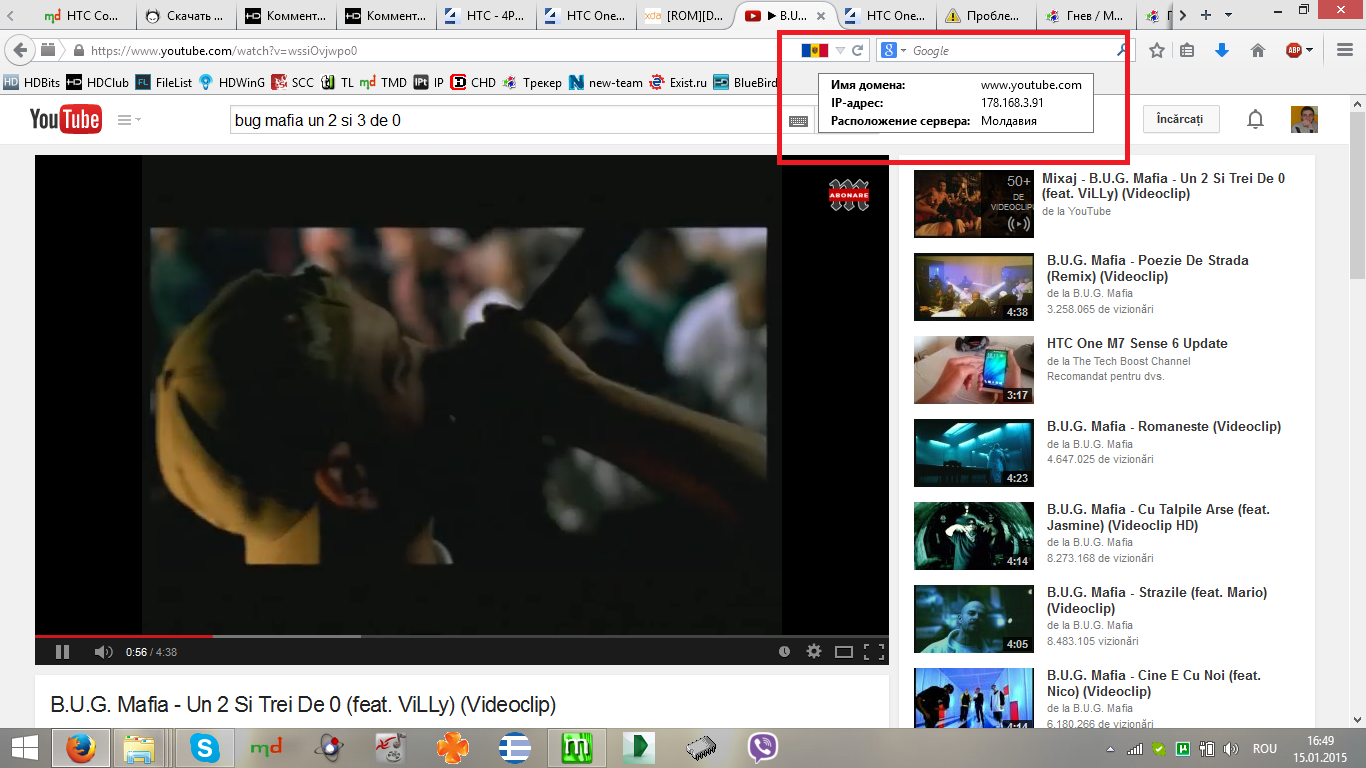Go to the Firefox Home page

[1258, 50]
